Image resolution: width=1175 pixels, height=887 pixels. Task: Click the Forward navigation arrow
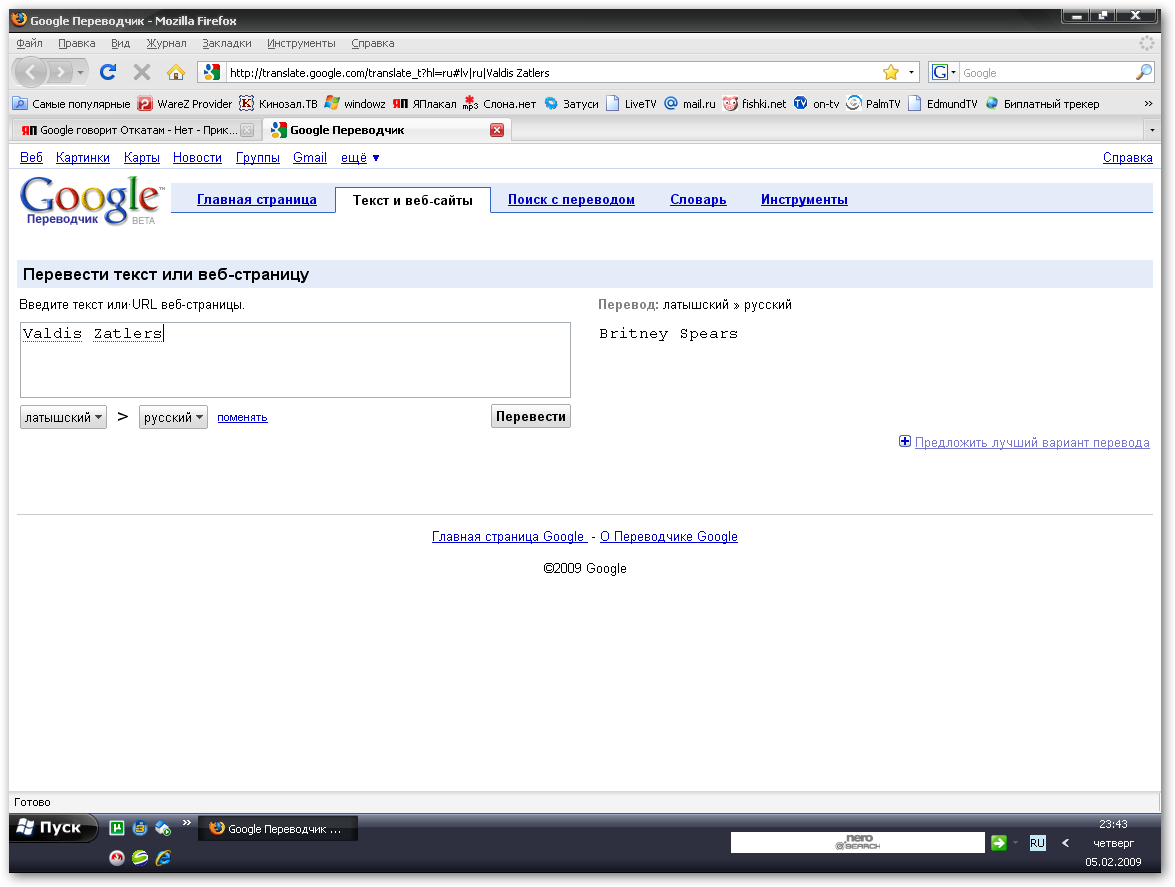click(60, 73)
